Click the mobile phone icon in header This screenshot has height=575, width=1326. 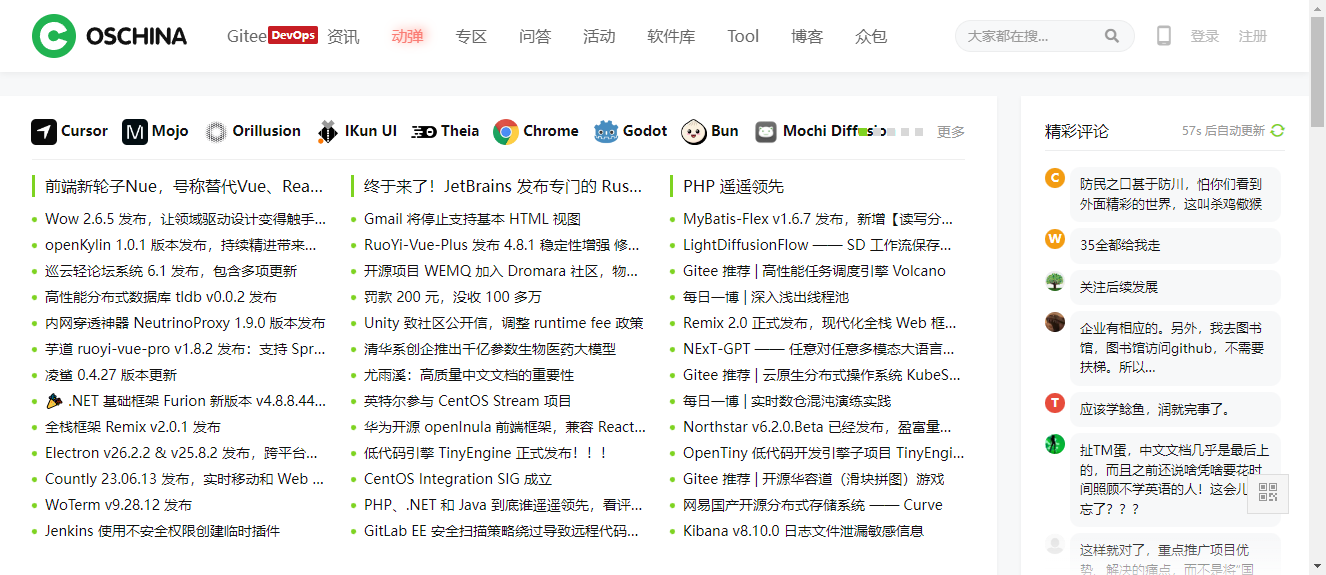tap(1164, 36)
